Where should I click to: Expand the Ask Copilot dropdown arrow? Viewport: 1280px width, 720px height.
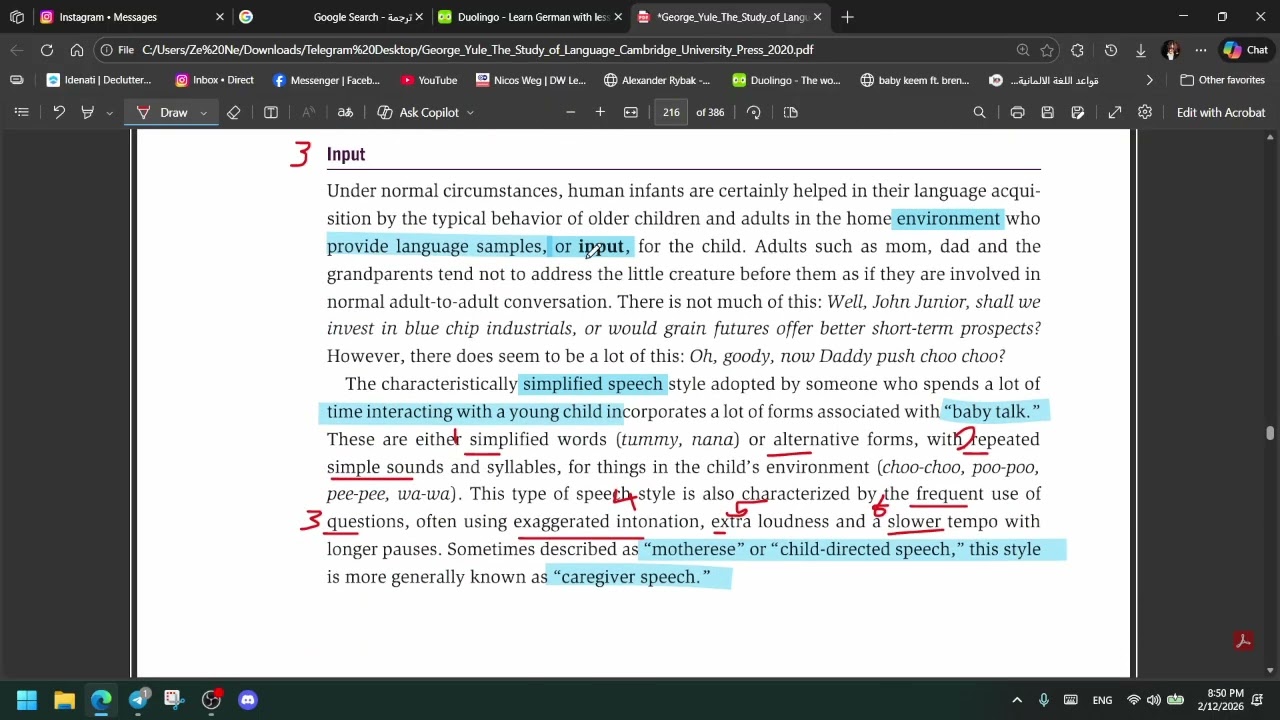(470, 112)
